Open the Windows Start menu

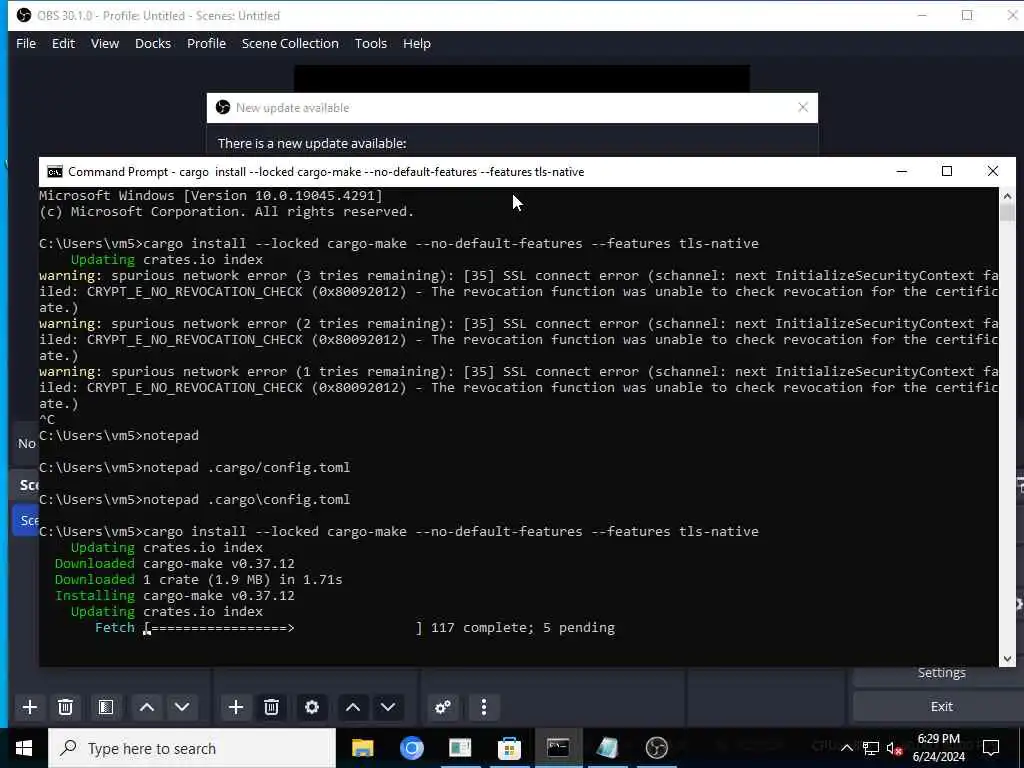(24, 748)
